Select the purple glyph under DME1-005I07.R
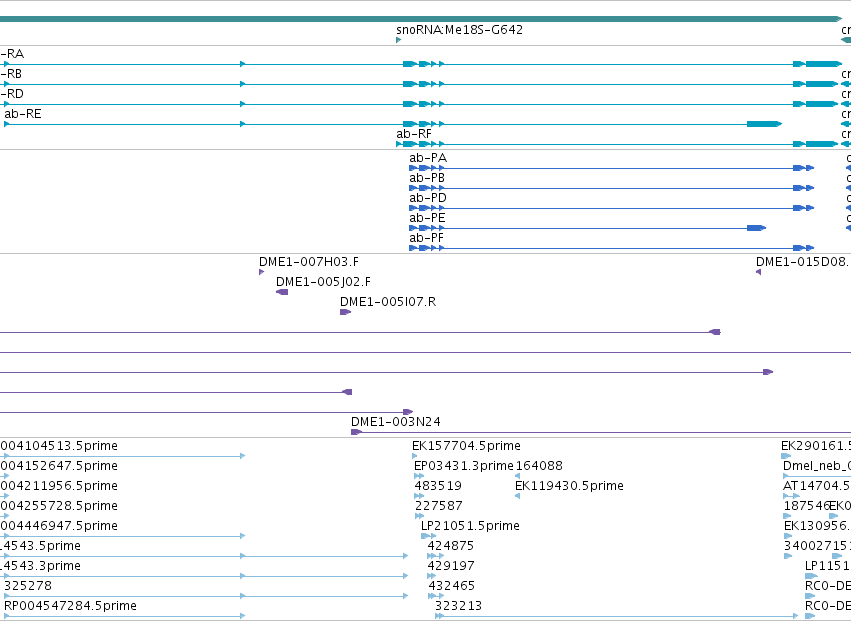 (345, 312)
